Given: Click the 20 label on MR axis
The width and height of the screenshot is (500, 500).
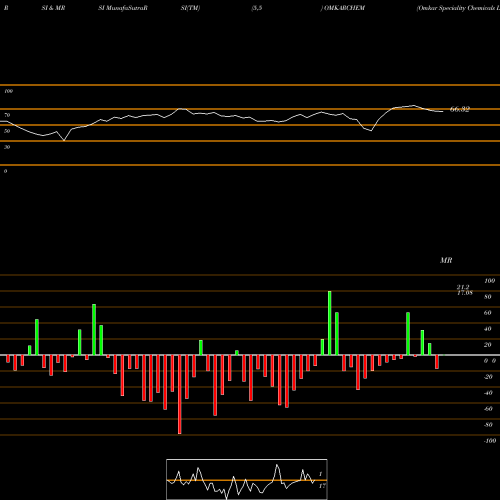Looking at the screenshot, I should 488,345.
